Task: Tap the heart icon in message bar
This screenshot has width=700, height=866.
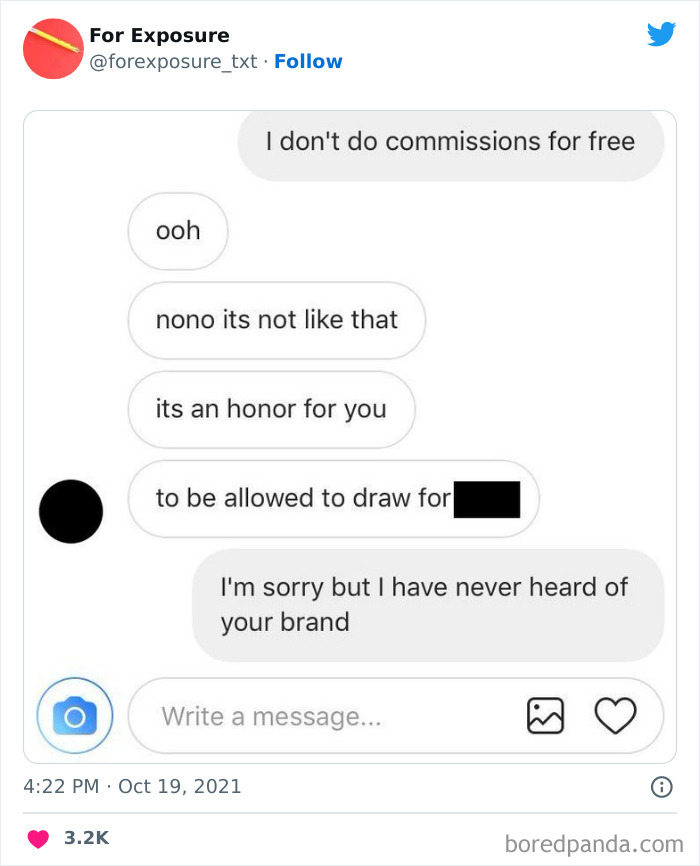Action: [x=615, y=716]
